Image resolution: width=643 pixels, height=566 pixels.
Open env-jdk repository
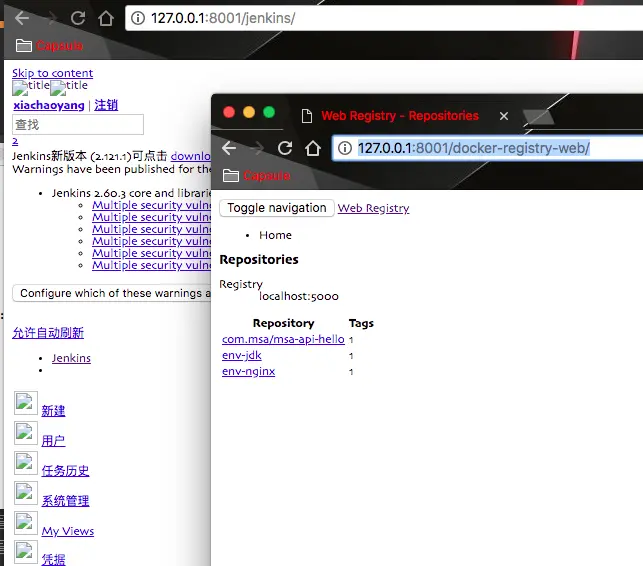[242, 355]
